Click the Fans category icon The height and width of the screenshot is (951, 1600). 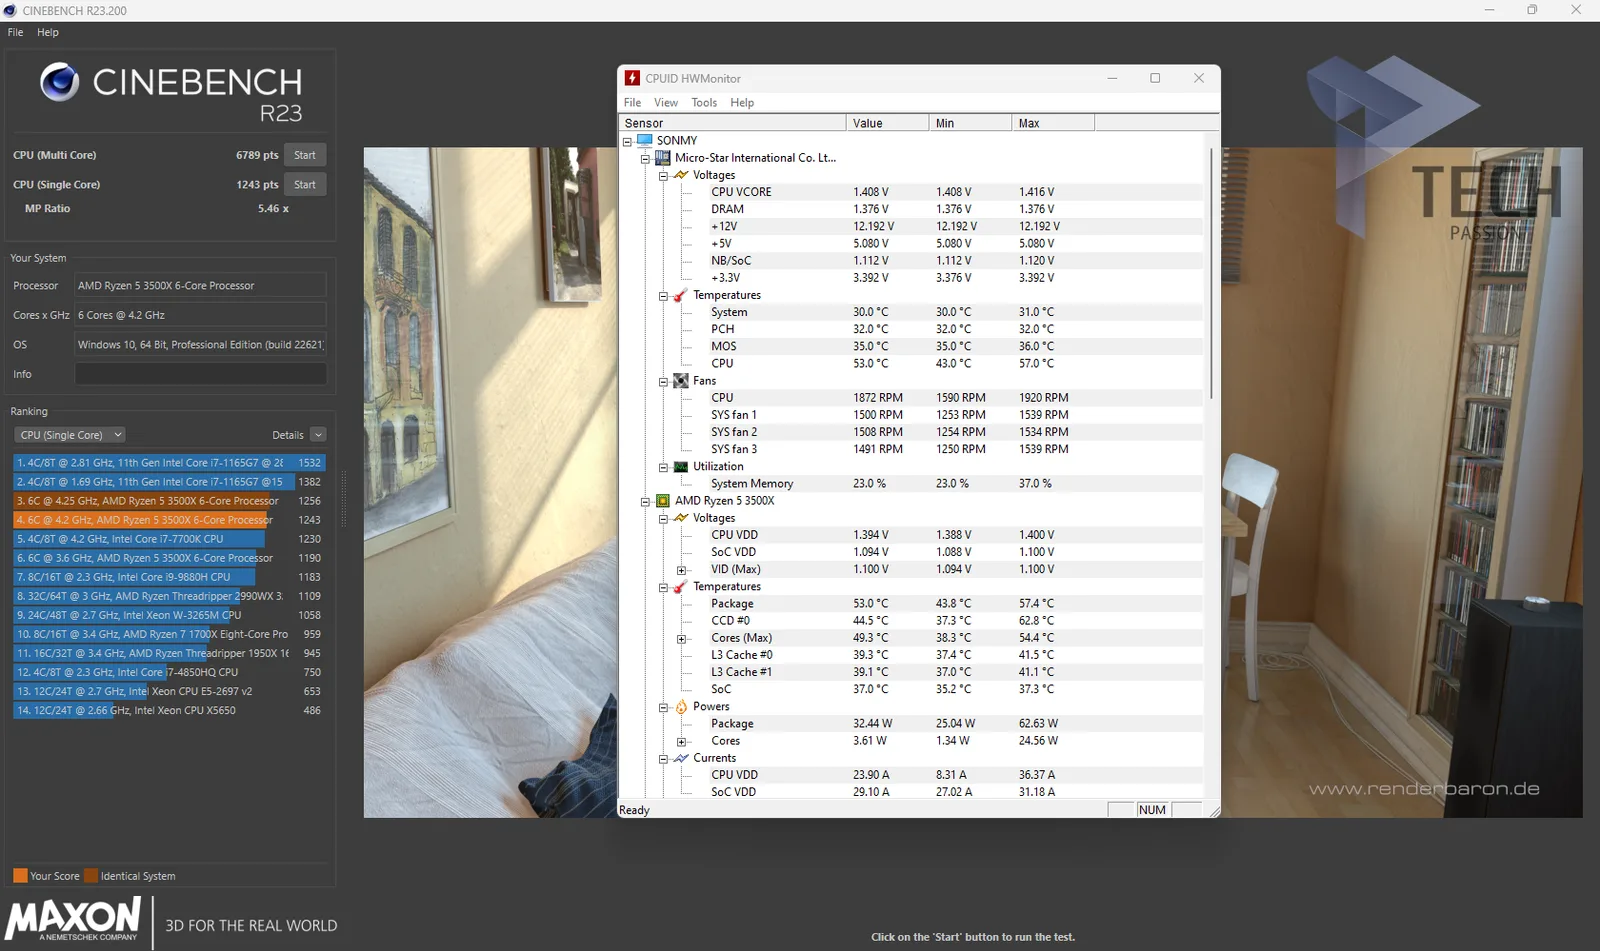[681, 381]
